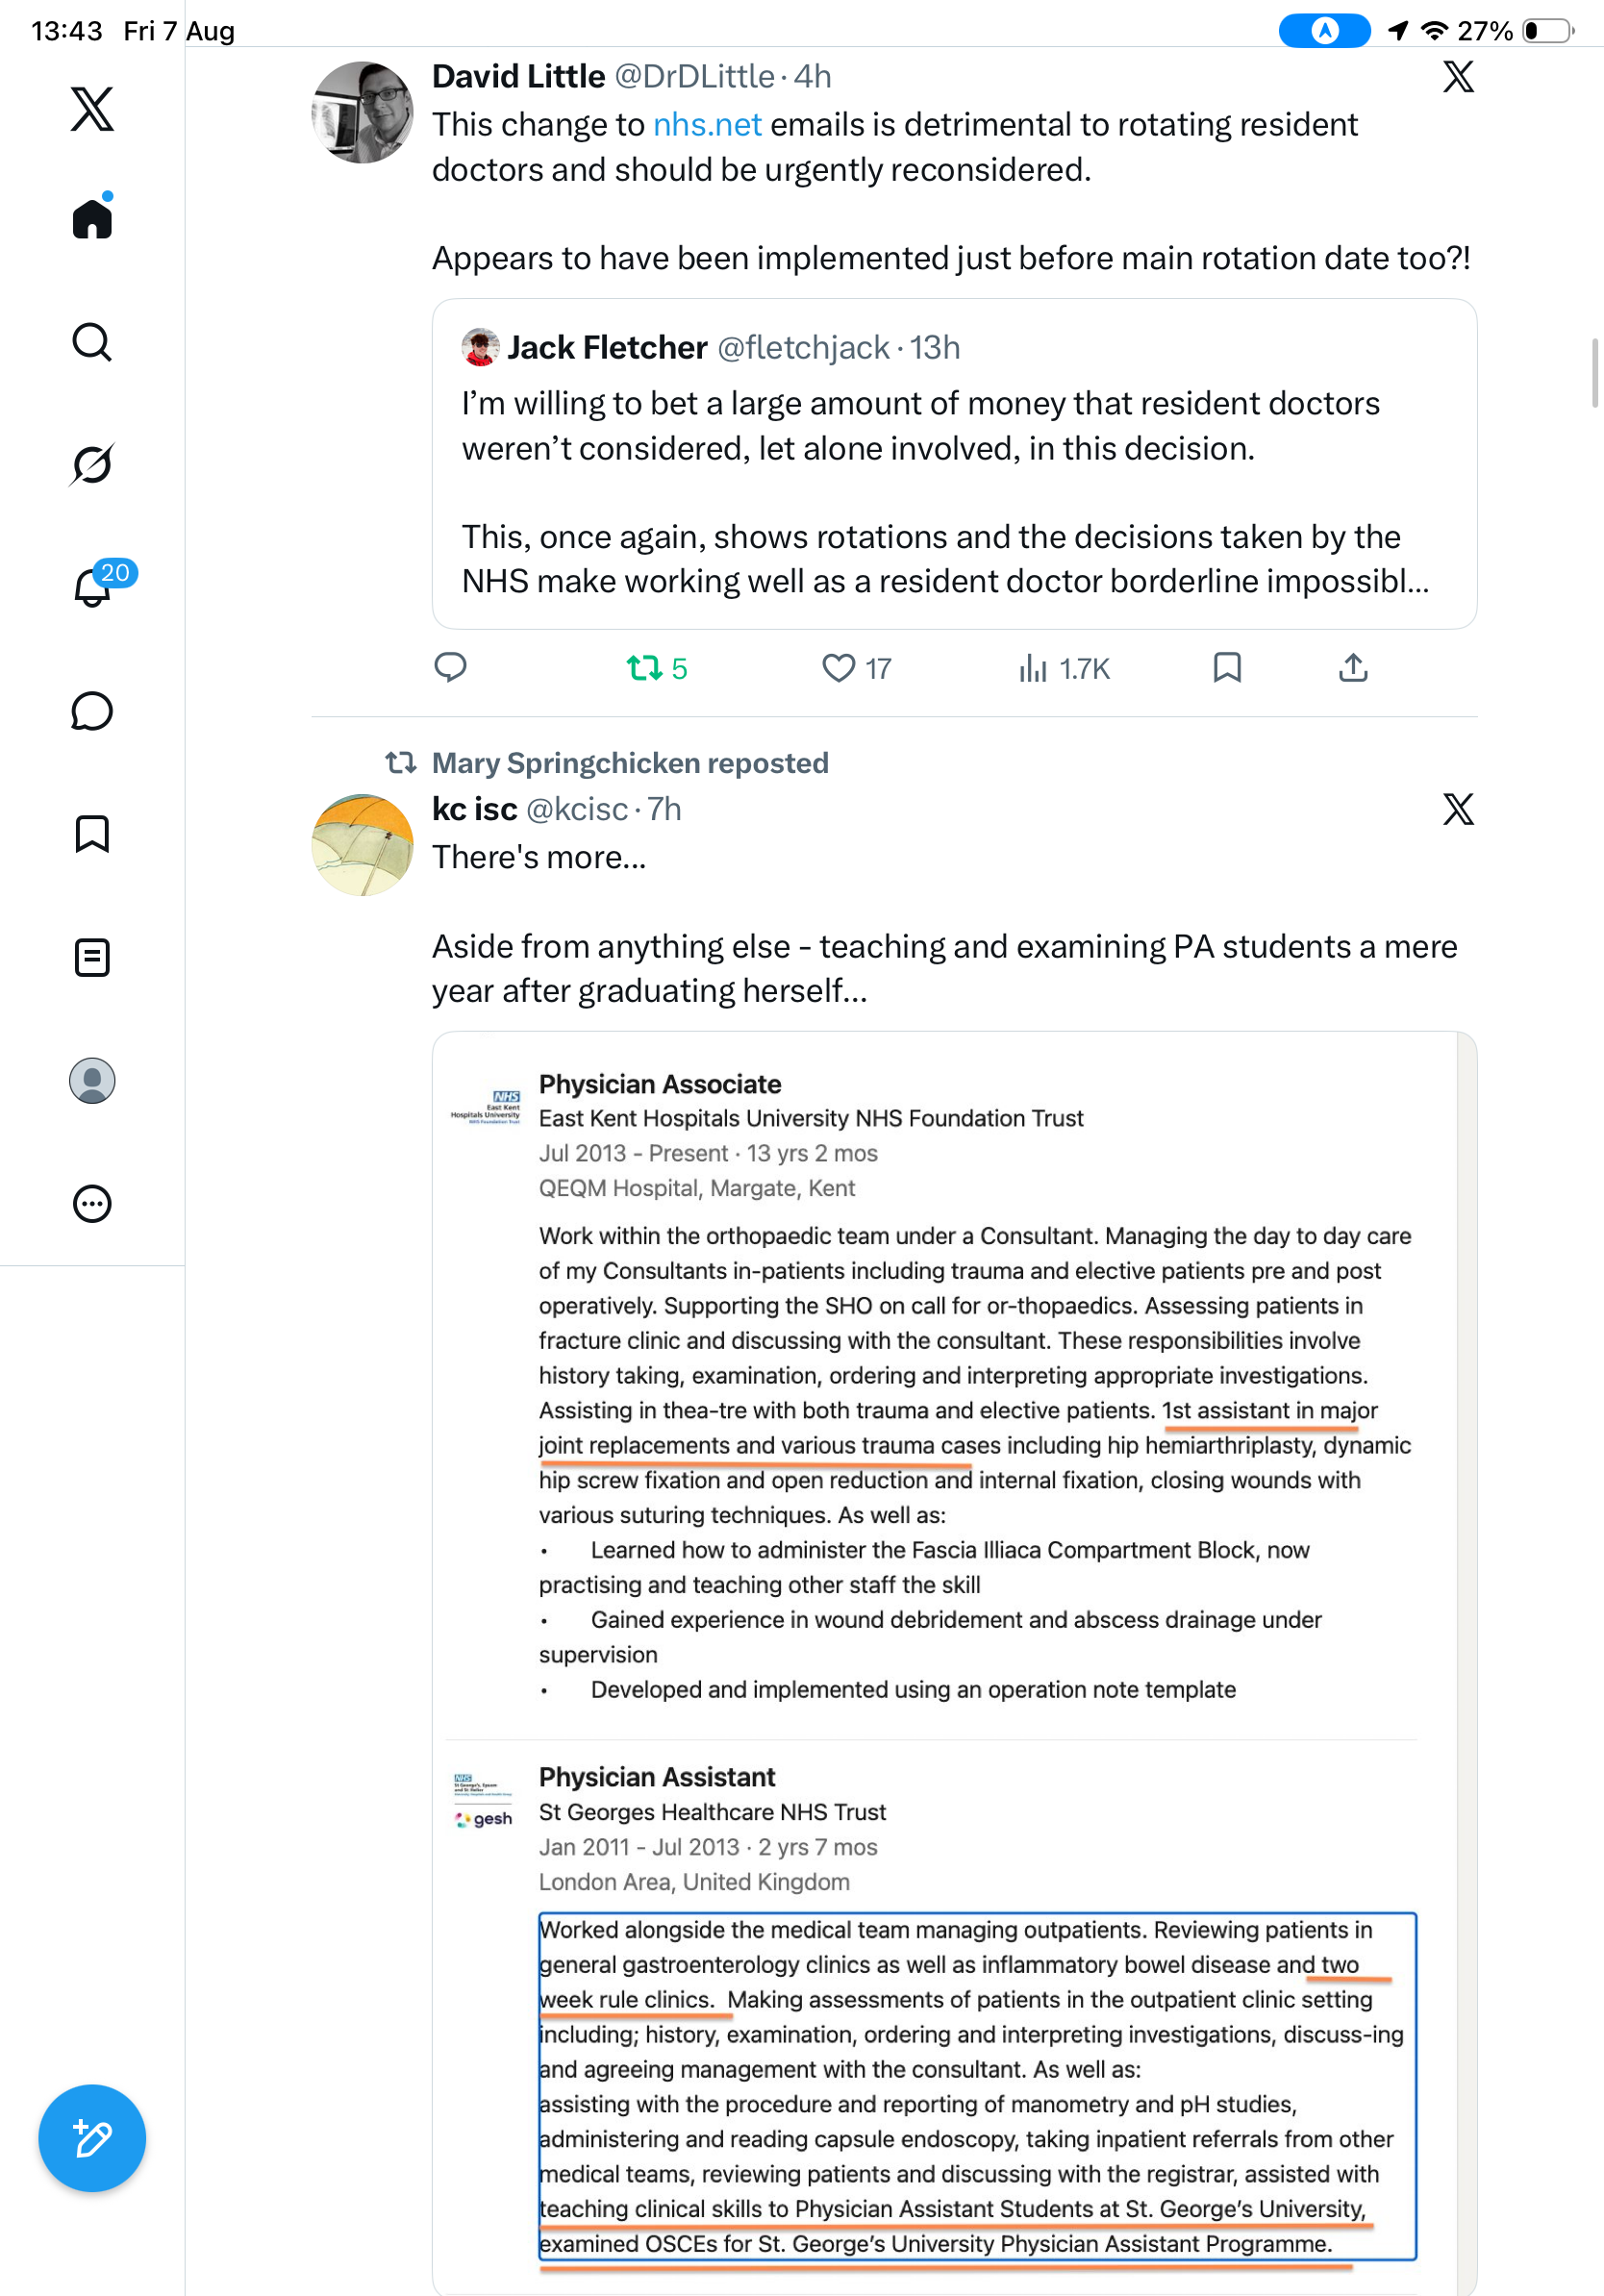The height and width of the screenshot is (2296, 1604).
Task: Reply to David Little's post
Action: point(451,667)
